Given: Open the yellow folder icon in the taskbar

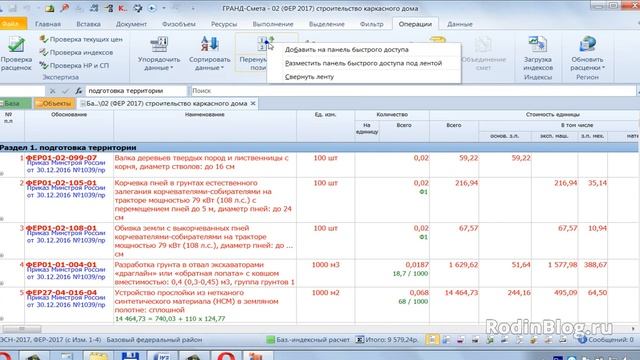Looking at the screenshot, I should click(98, 357).
